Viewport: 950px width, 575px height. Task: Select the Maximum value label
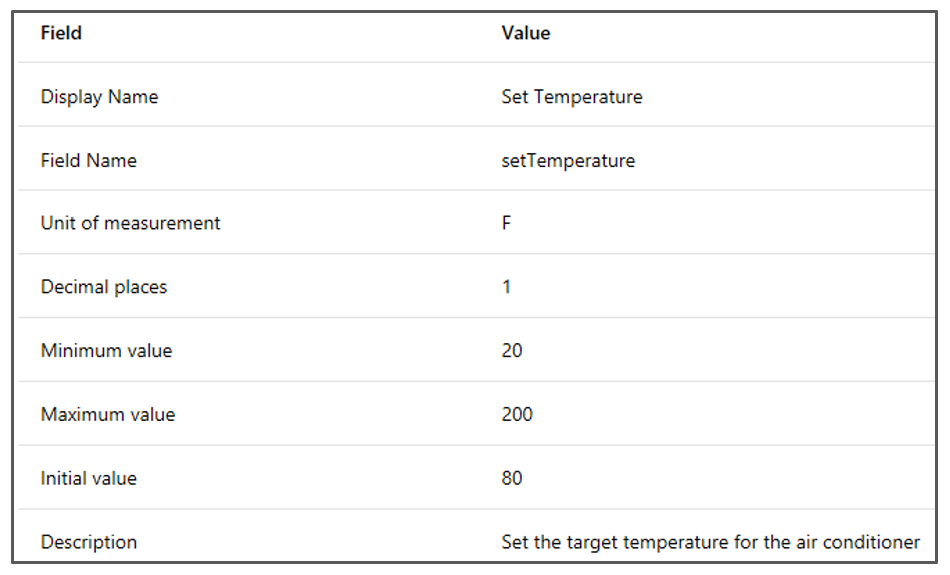click(108, 415)
